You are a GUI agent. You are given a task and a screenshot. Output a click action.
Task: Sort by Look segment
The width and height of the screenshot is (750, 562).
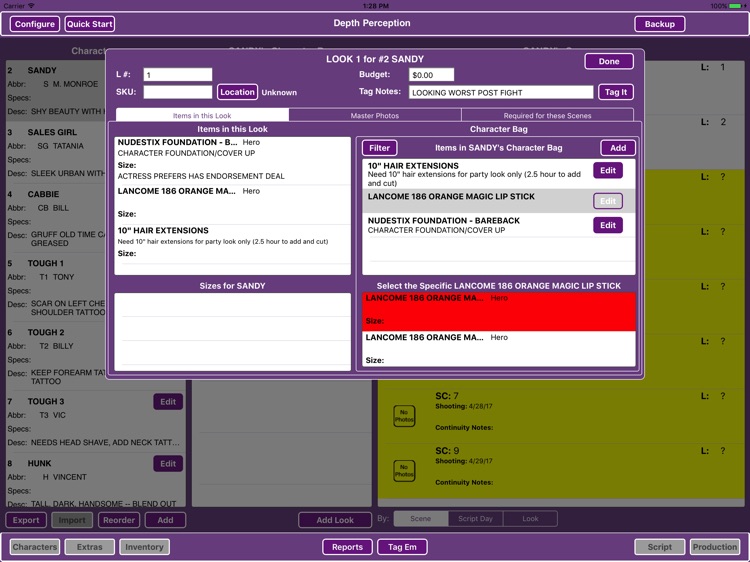point(530,518)
